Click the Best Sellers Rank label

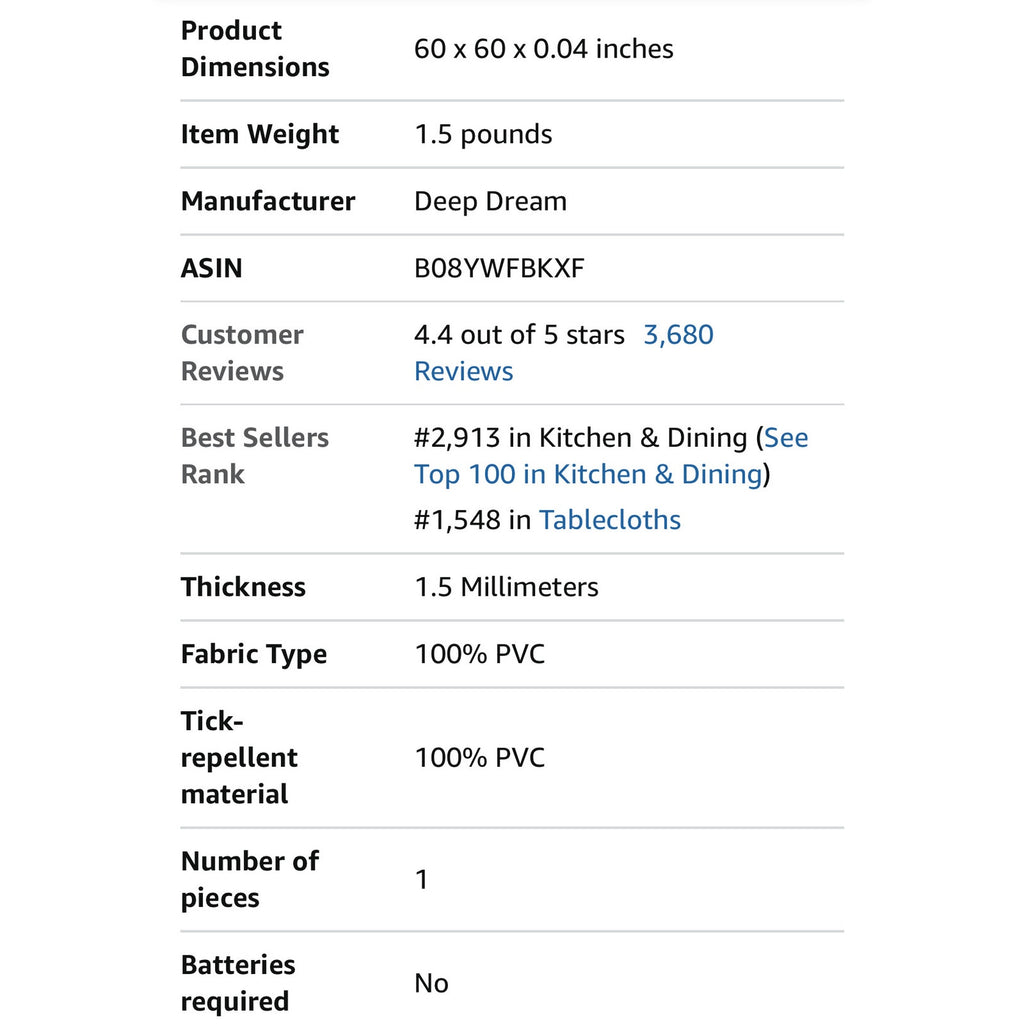pyautogui.click(x=255, y=456)
